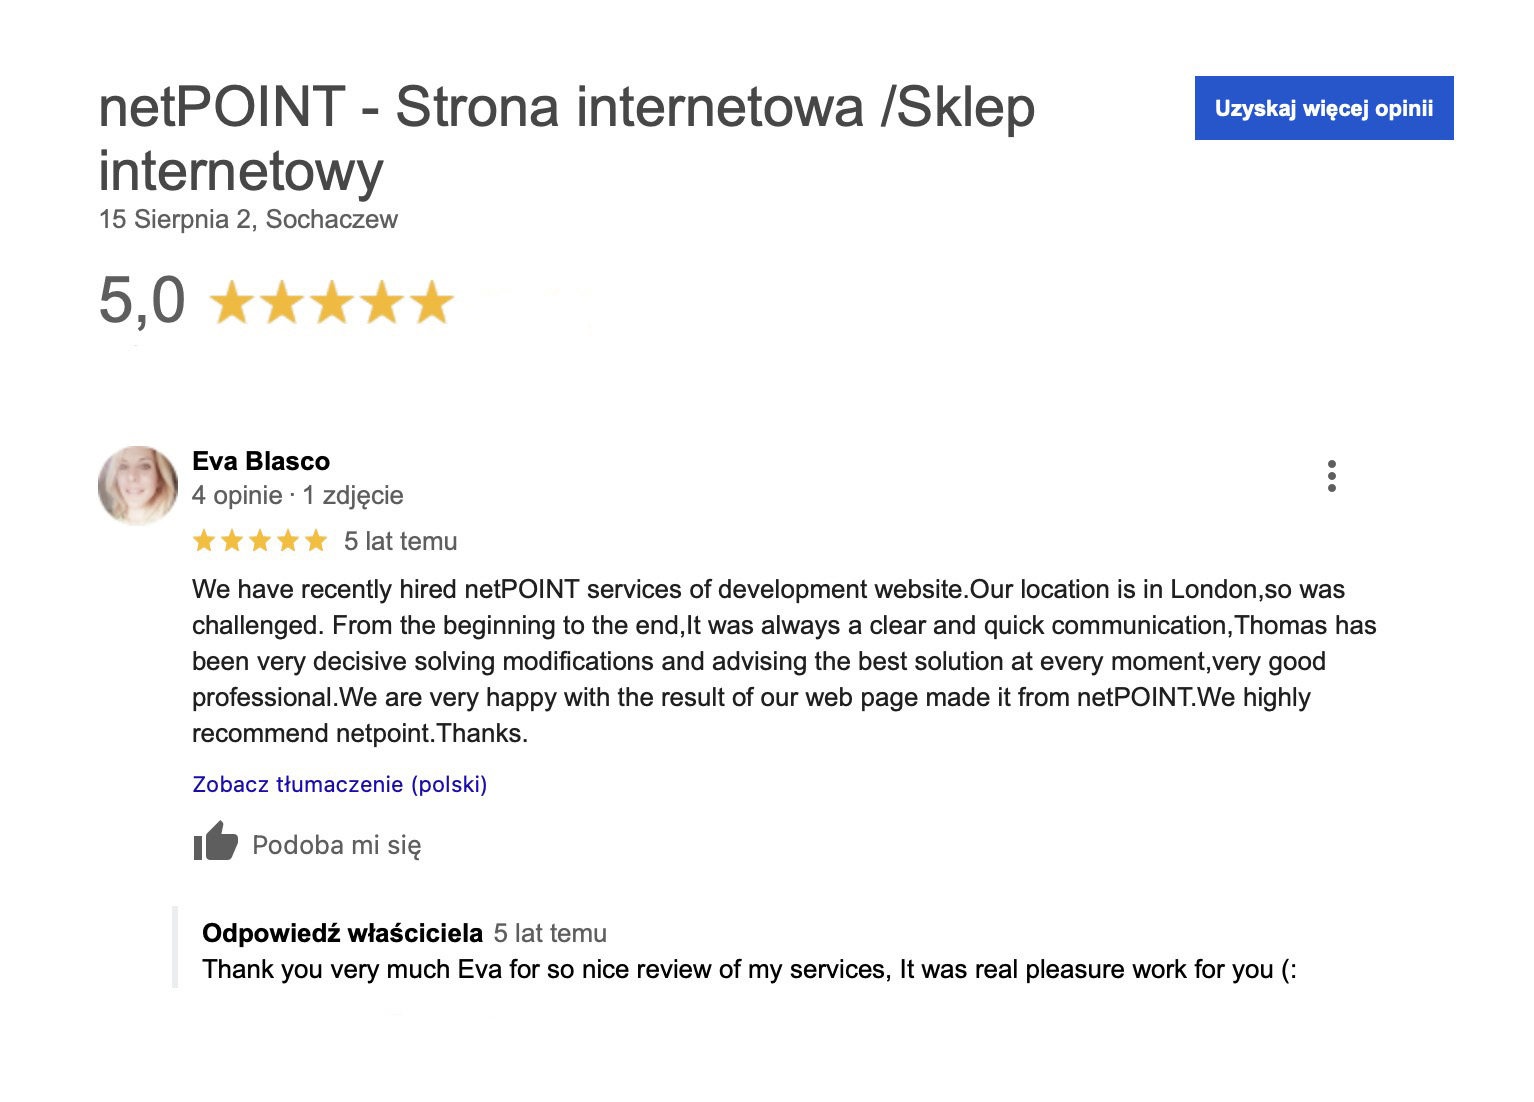Viewport: 1534px width, 1102px height.
Task: Open the Zobacz tłumaczenie (polski) link
Action: click(340, 784)
